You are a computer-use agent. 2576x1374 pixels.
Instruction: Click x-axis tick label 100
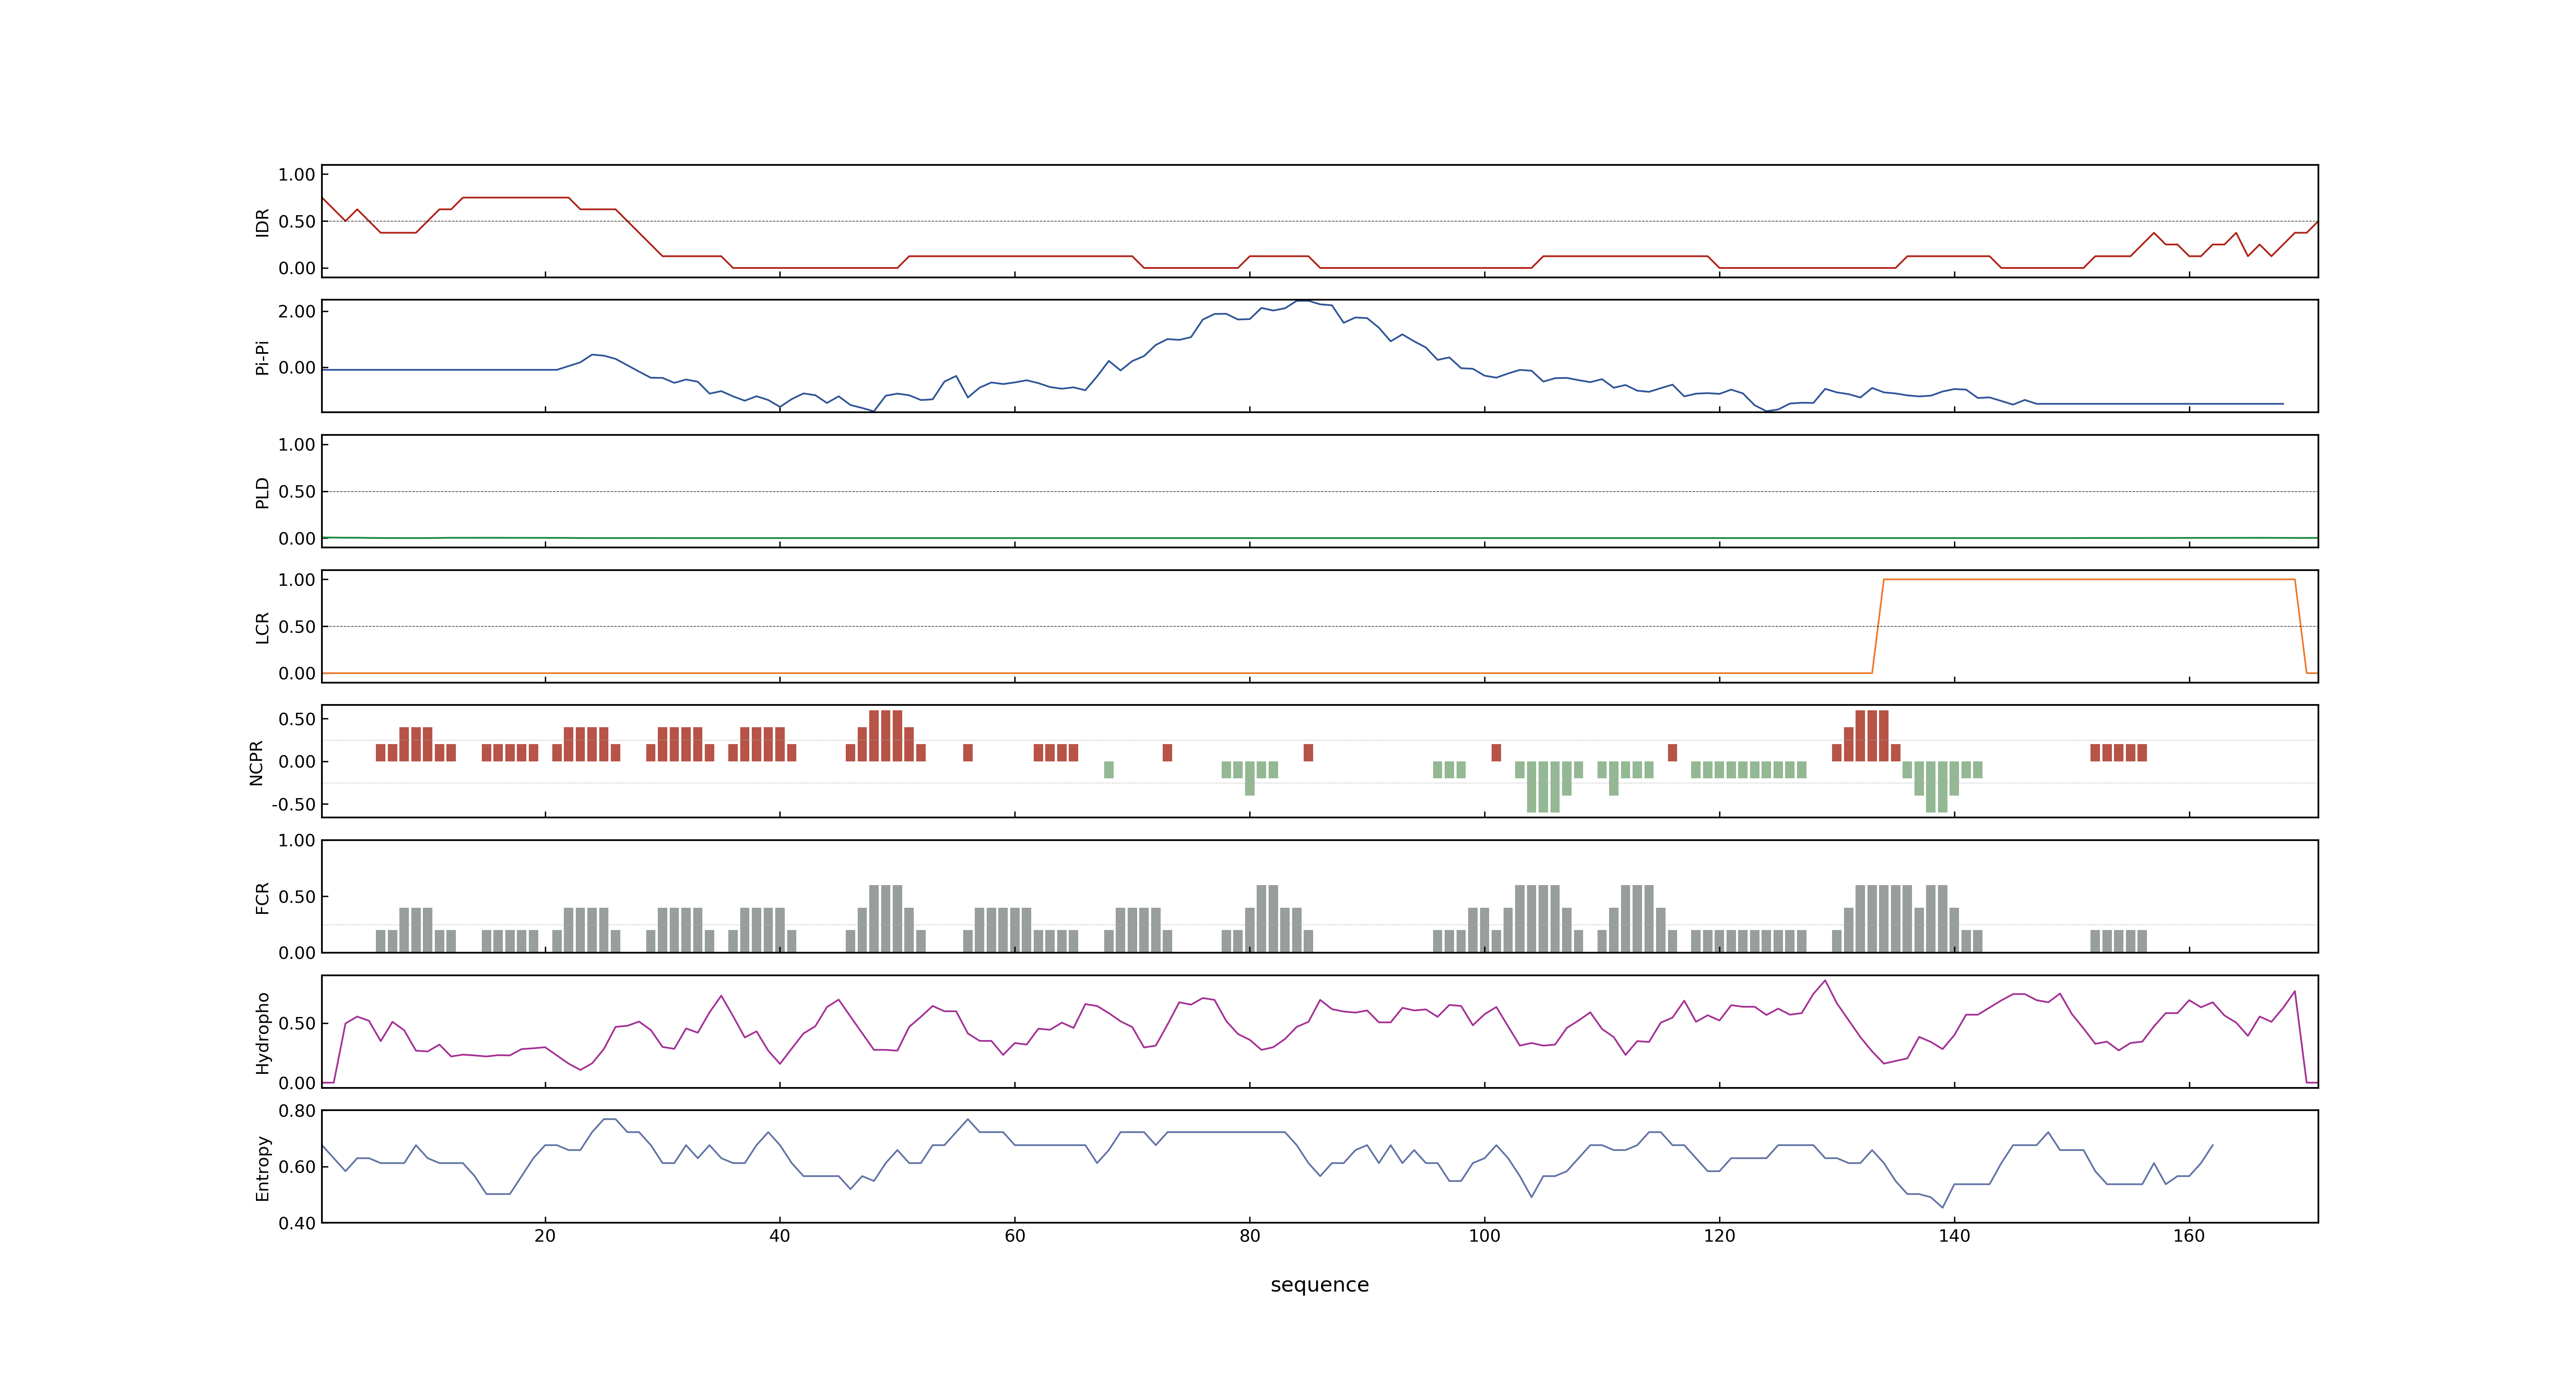click(x=1484, y=1235)
